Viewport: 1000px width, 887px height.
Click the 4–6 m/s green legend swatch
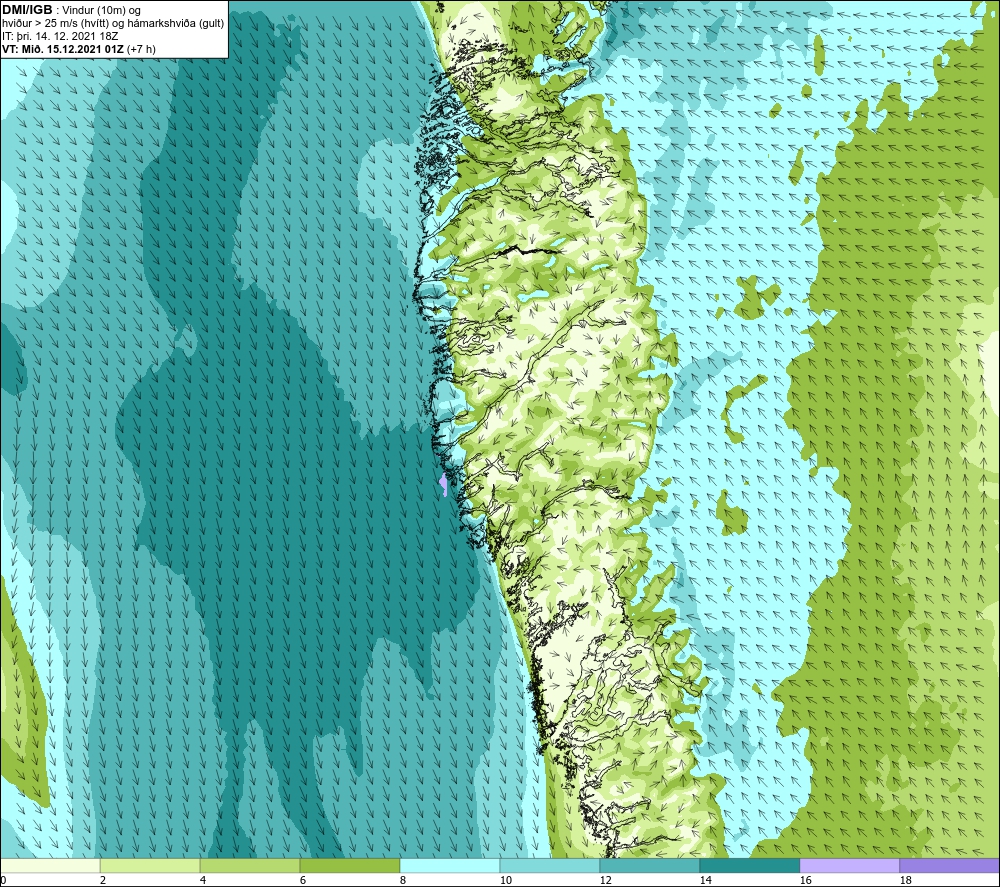[x=250, y=865]
